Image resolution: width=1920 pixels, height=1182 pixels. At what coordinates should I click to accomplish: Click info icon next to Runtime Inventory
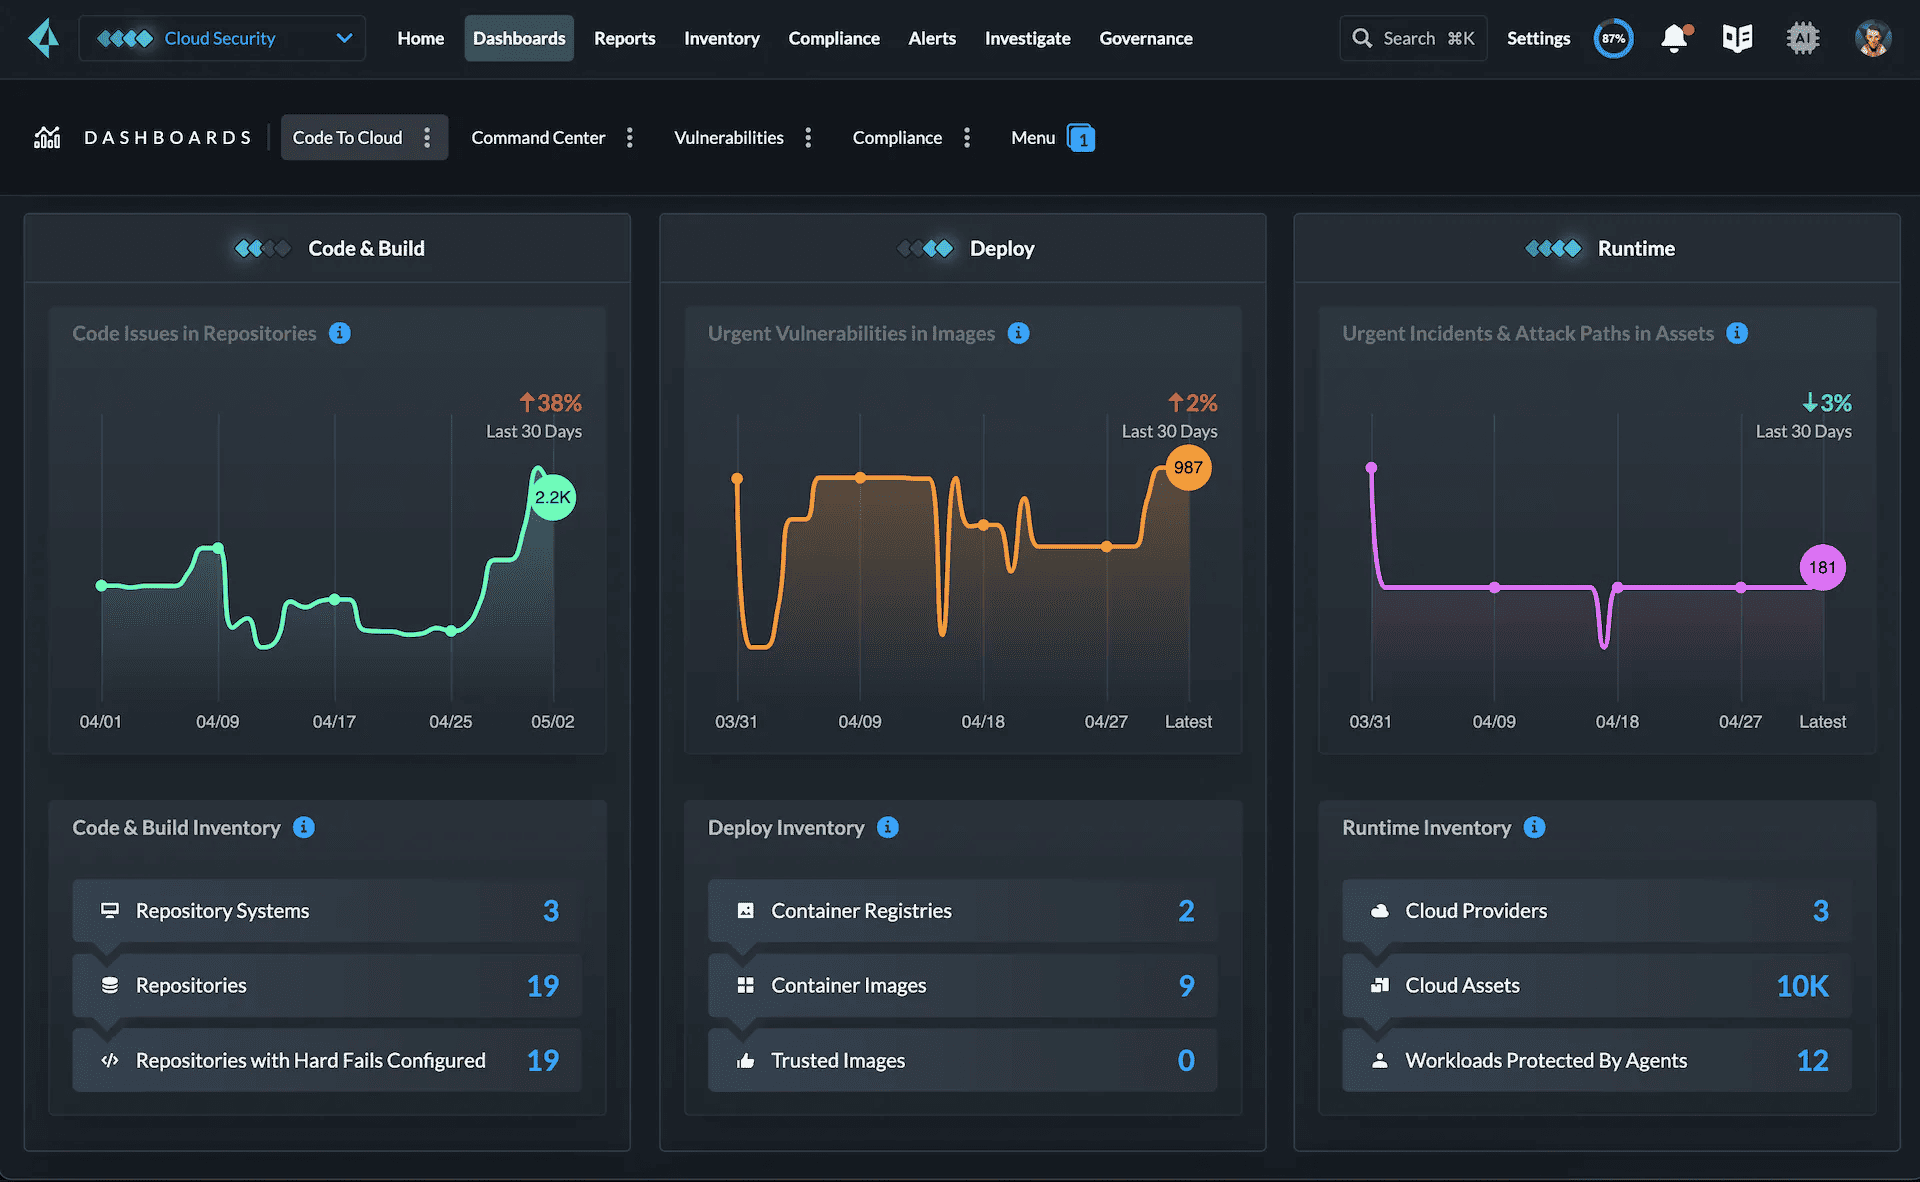pos(1535,827)
